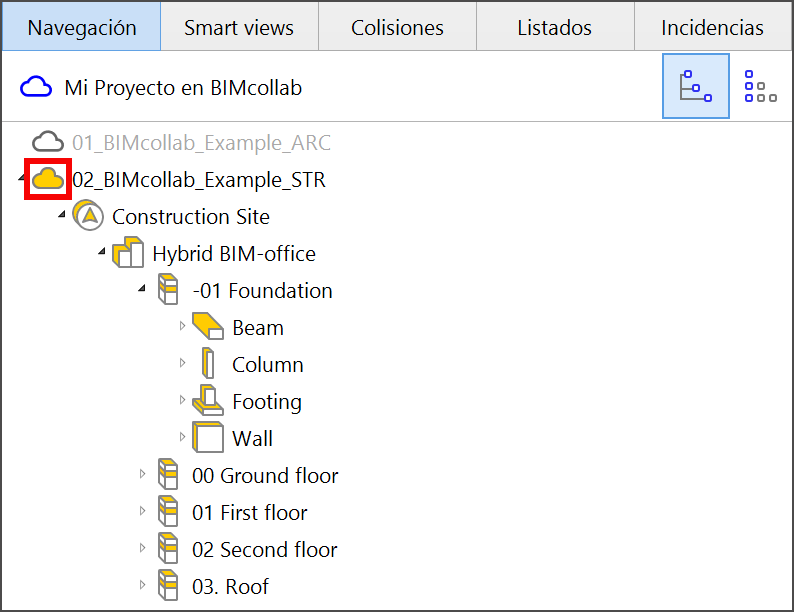The image size is (794, 612).
Task: Select the 02_BIMcollab_Example_STR model
Action: point(199,180)
